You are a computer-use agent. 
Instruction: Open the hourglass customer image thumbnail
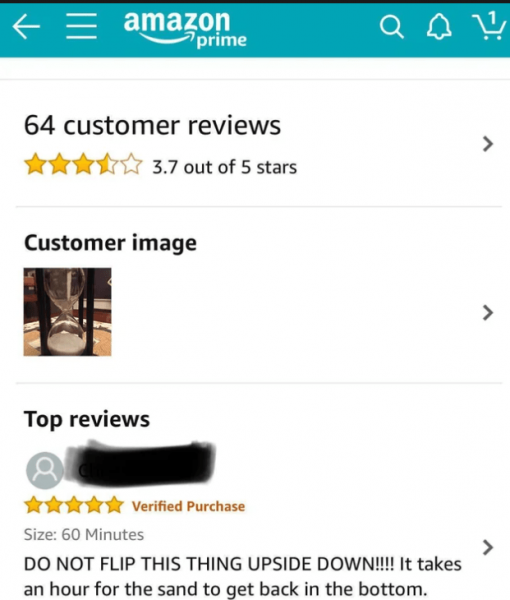[67, 312]
